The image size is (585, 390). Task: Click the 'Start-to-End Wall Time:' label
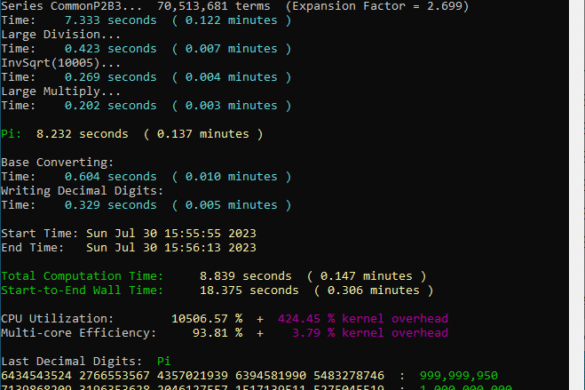tap(82, 290)
